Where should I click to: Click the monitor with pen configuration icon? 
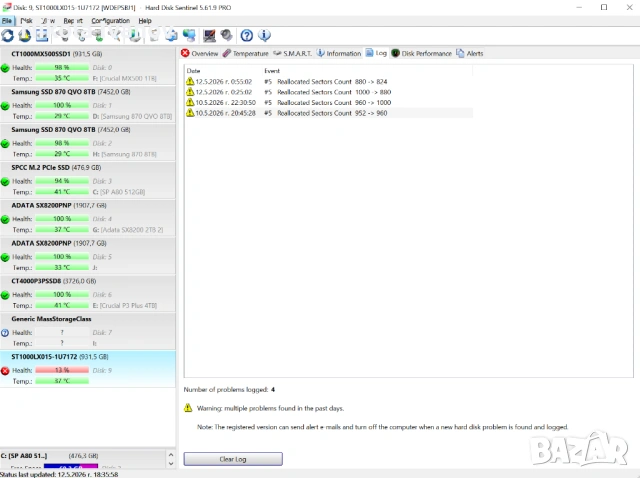(209, 36)
